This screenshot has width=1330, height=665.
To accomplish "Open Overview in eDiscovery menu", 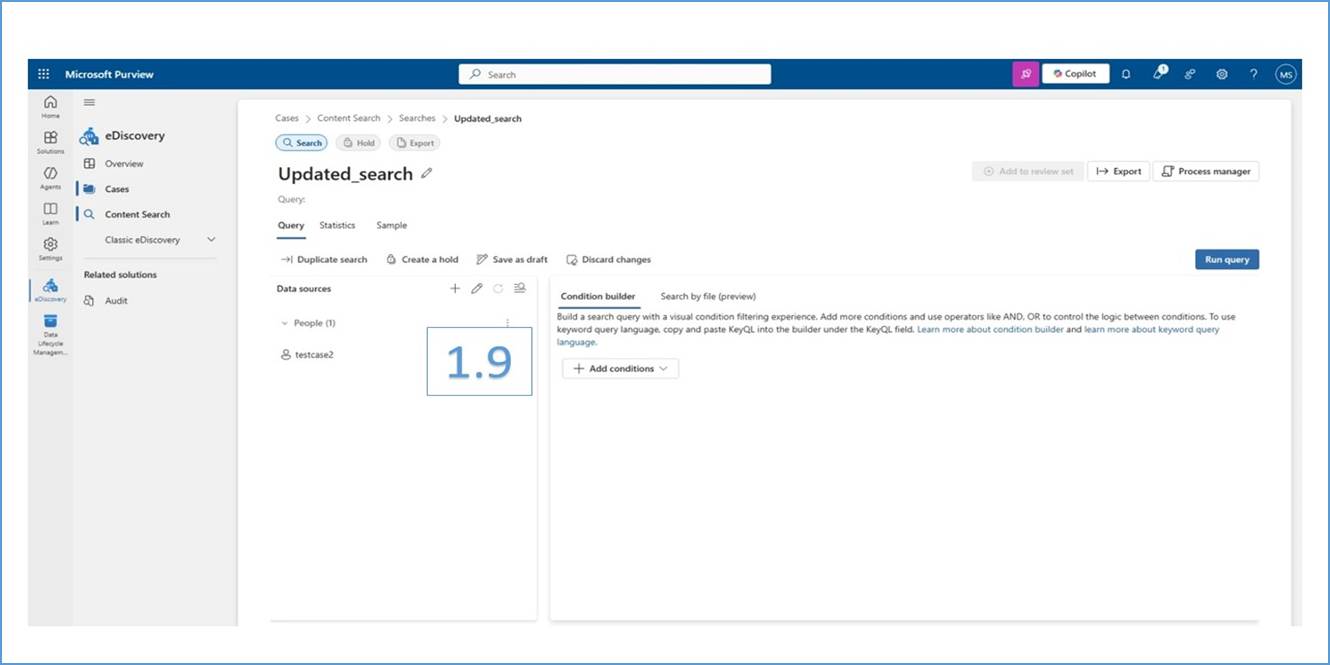I will [x=124, y=163].
